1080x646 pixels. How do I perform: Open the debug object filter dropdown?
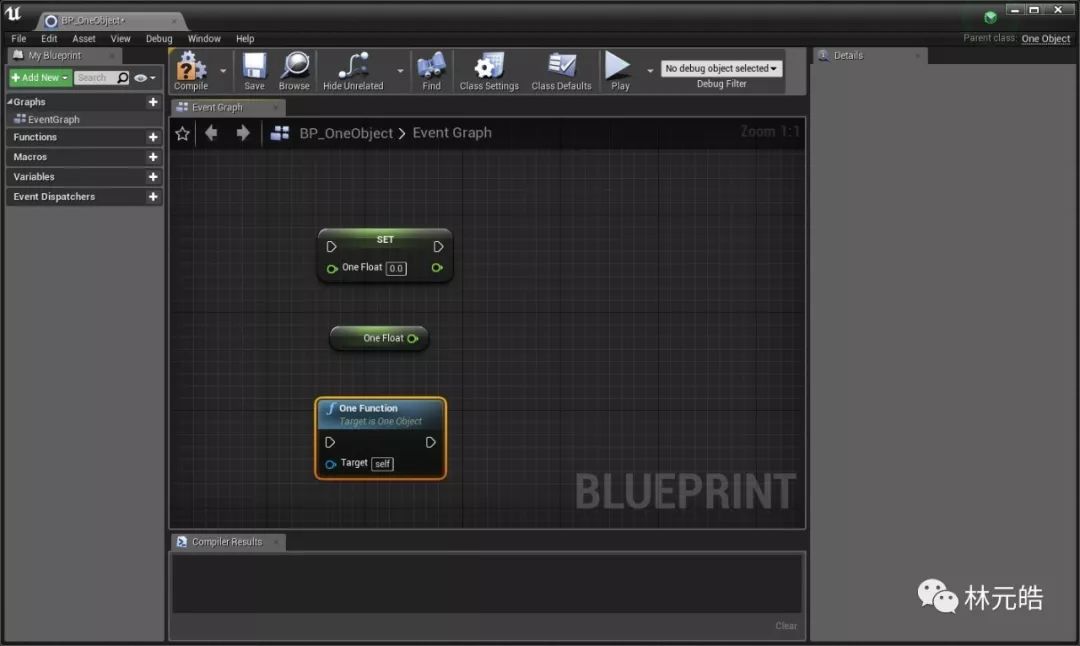(722, 69)
